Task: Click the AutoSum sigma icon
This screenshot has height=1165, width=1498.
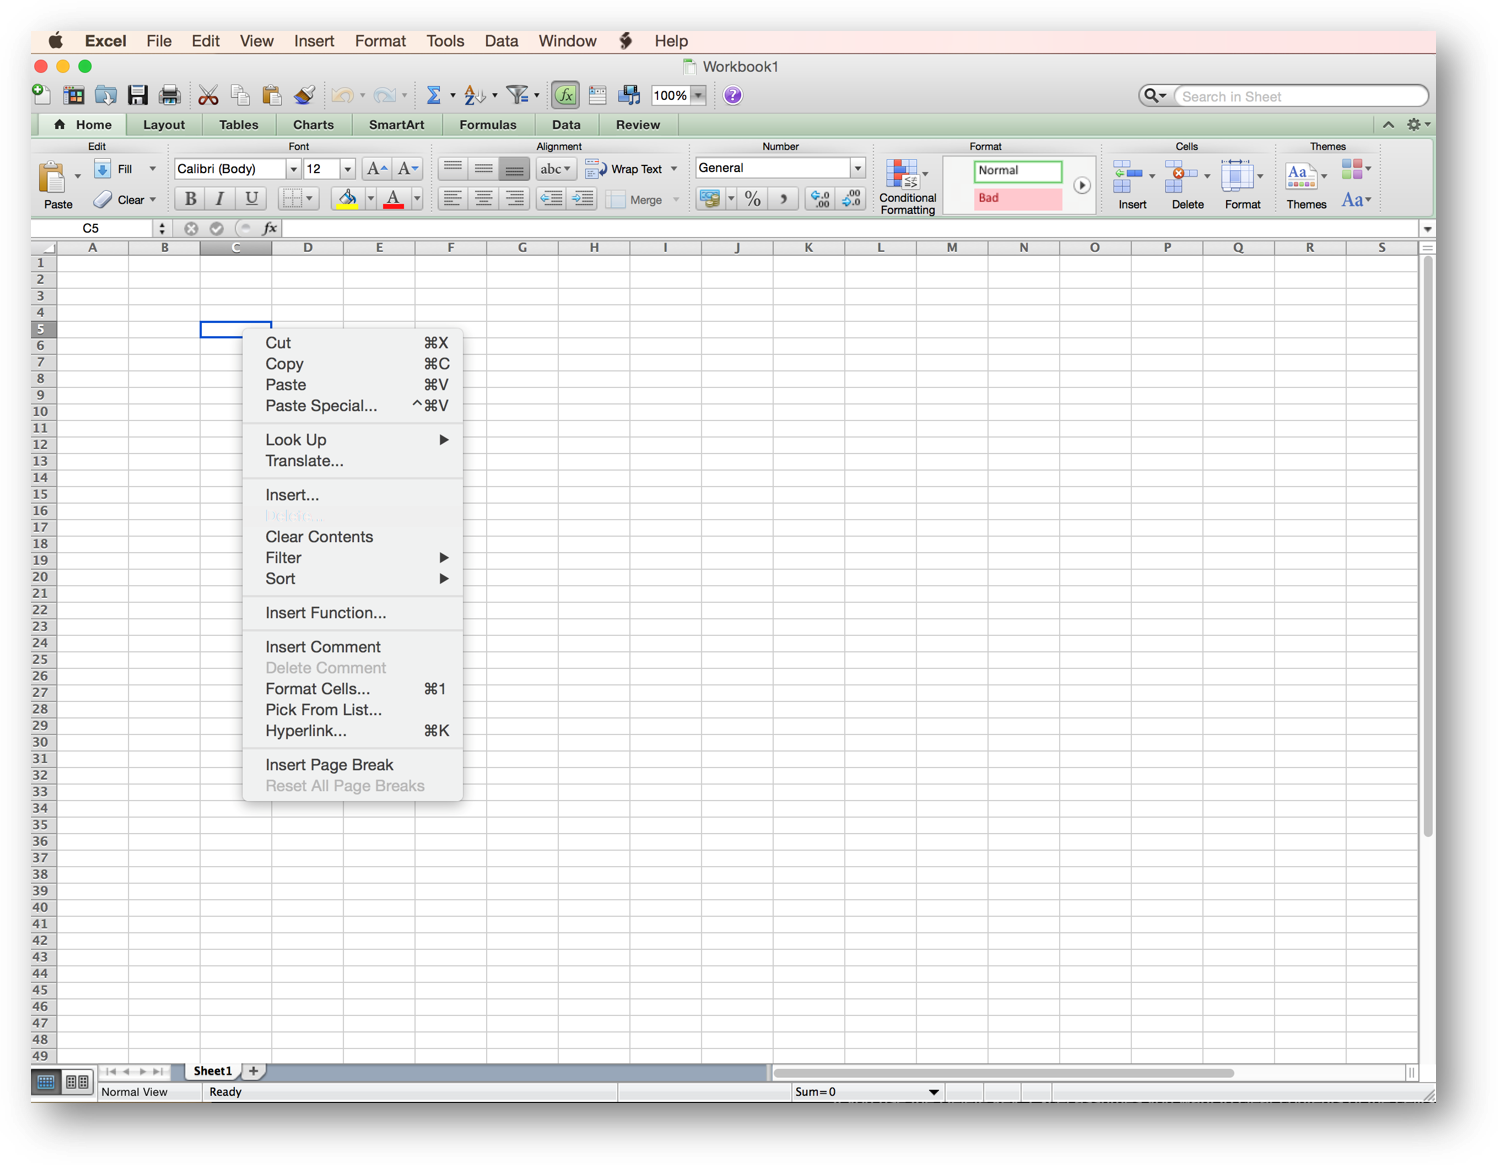Action: tap(434, 96)
